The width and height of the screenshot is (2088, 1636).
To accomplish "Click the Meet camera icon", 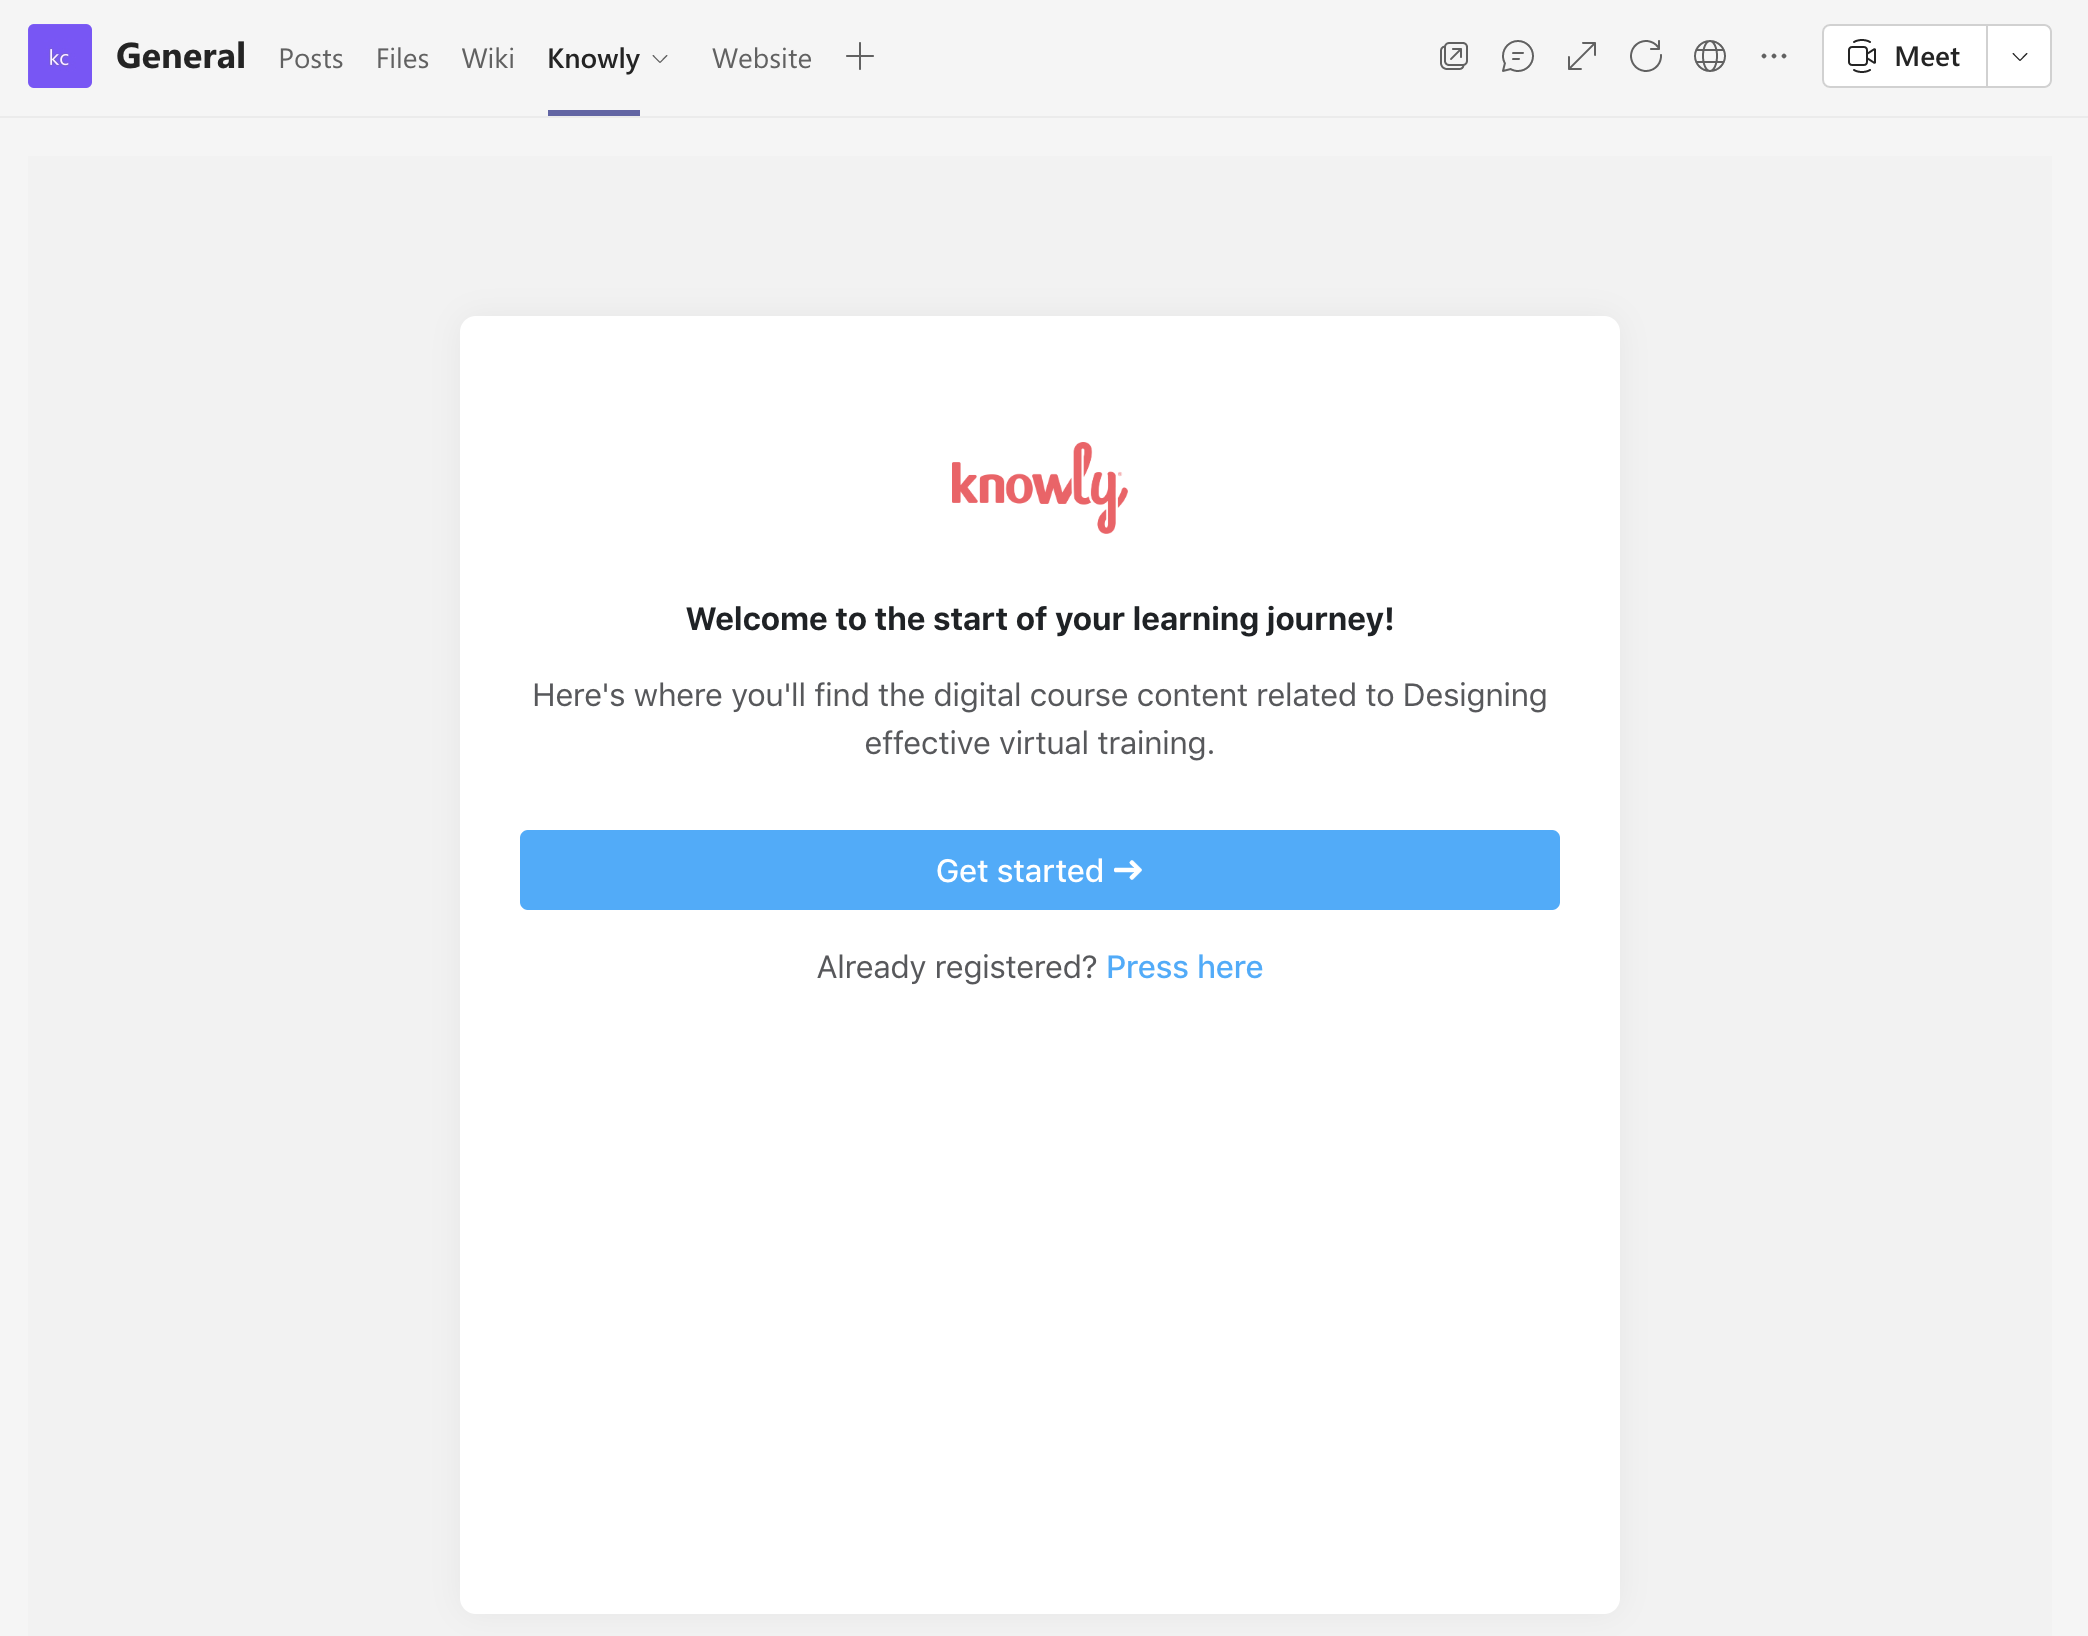I will [x=1860, y=57].
